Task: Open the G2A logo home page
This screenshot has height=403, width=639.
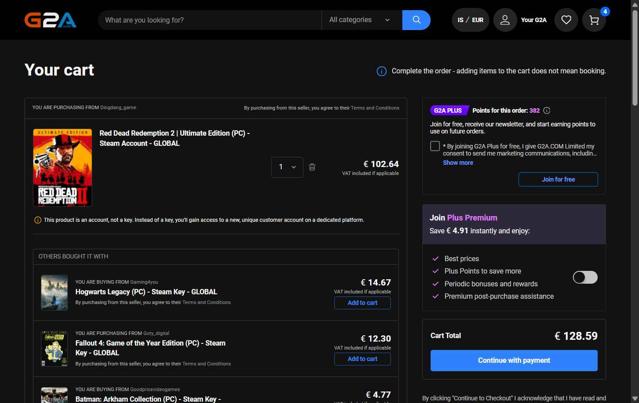Action: coord(50,20)
